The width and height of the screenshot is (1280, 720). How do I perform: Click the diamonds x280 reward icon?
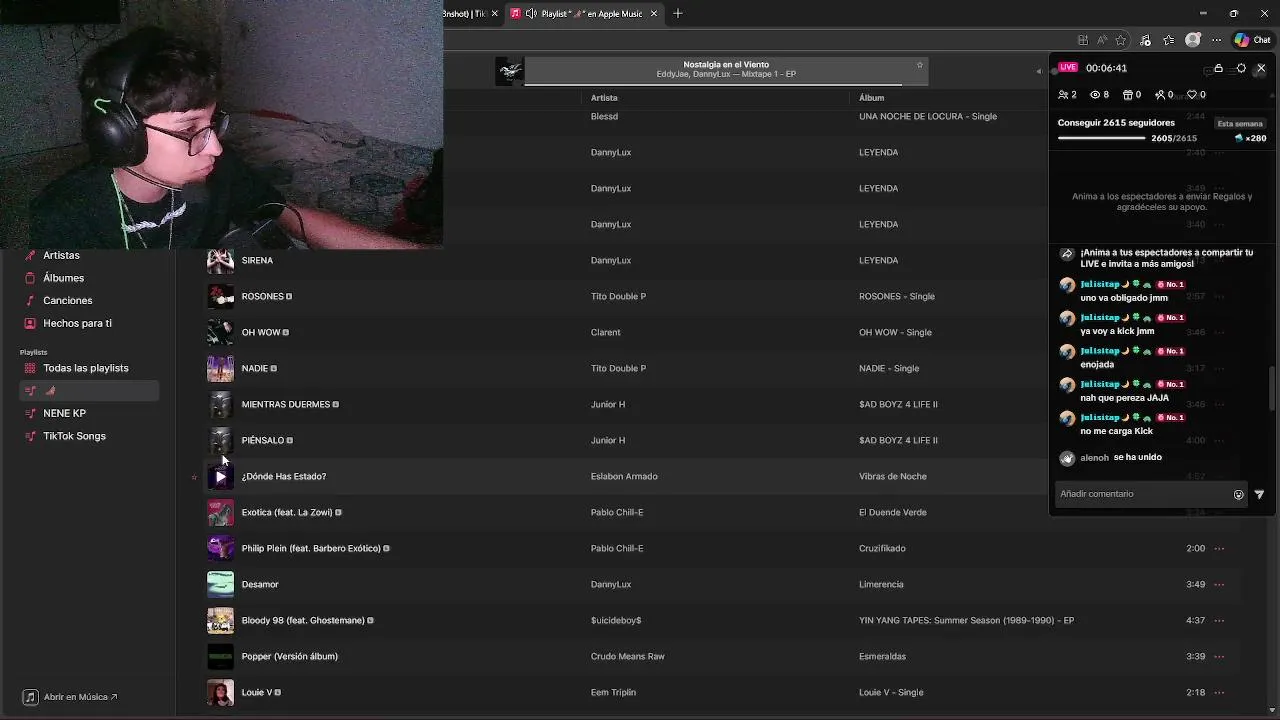tap(1251, 138)
